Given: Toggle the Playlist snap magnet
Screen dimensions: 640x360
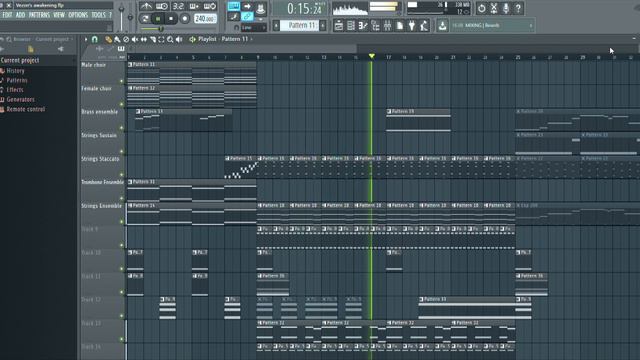Looking at the screenshot, I should (x=95, y=39).
